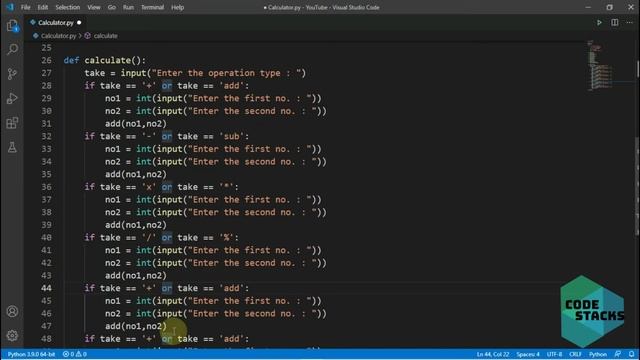Click line number 32 in gutter

(x=47, y=136)
